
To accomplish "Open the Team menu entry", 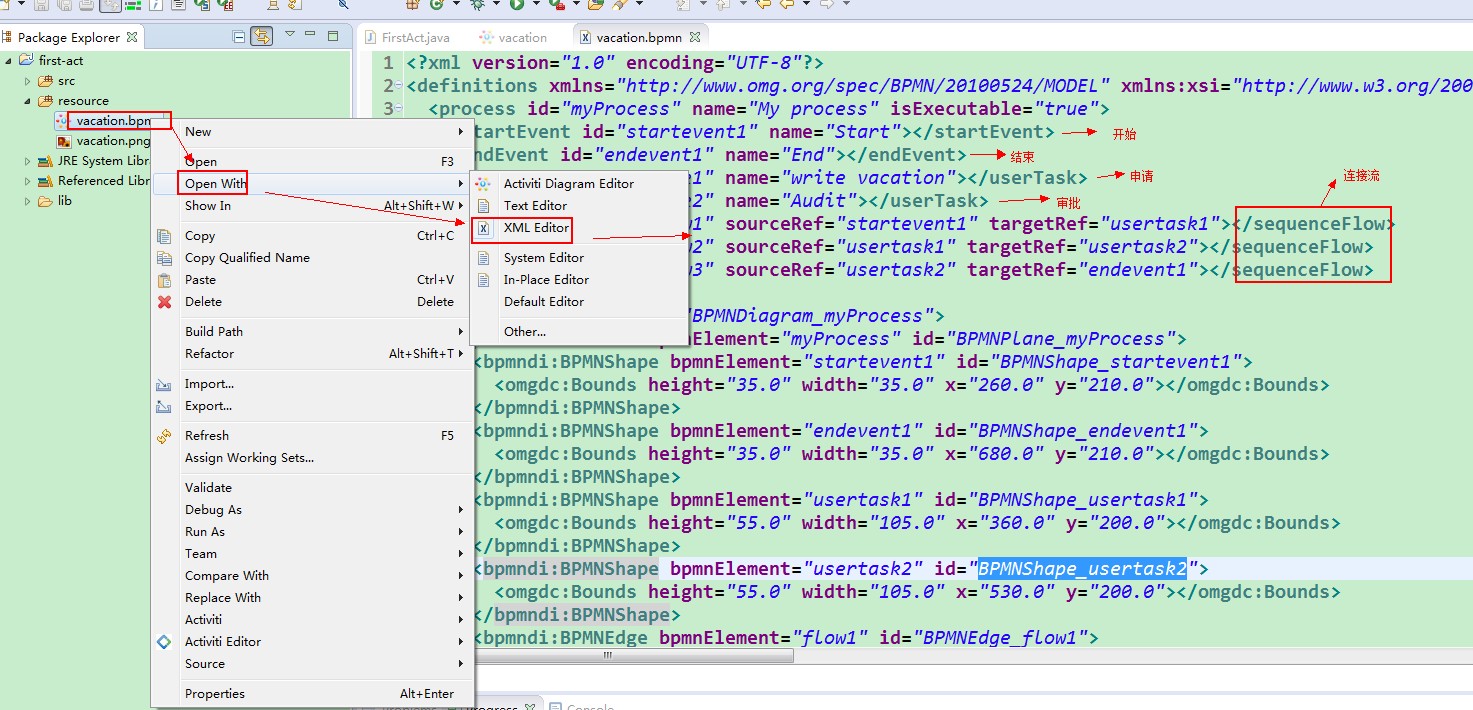I will pos(312,554).
